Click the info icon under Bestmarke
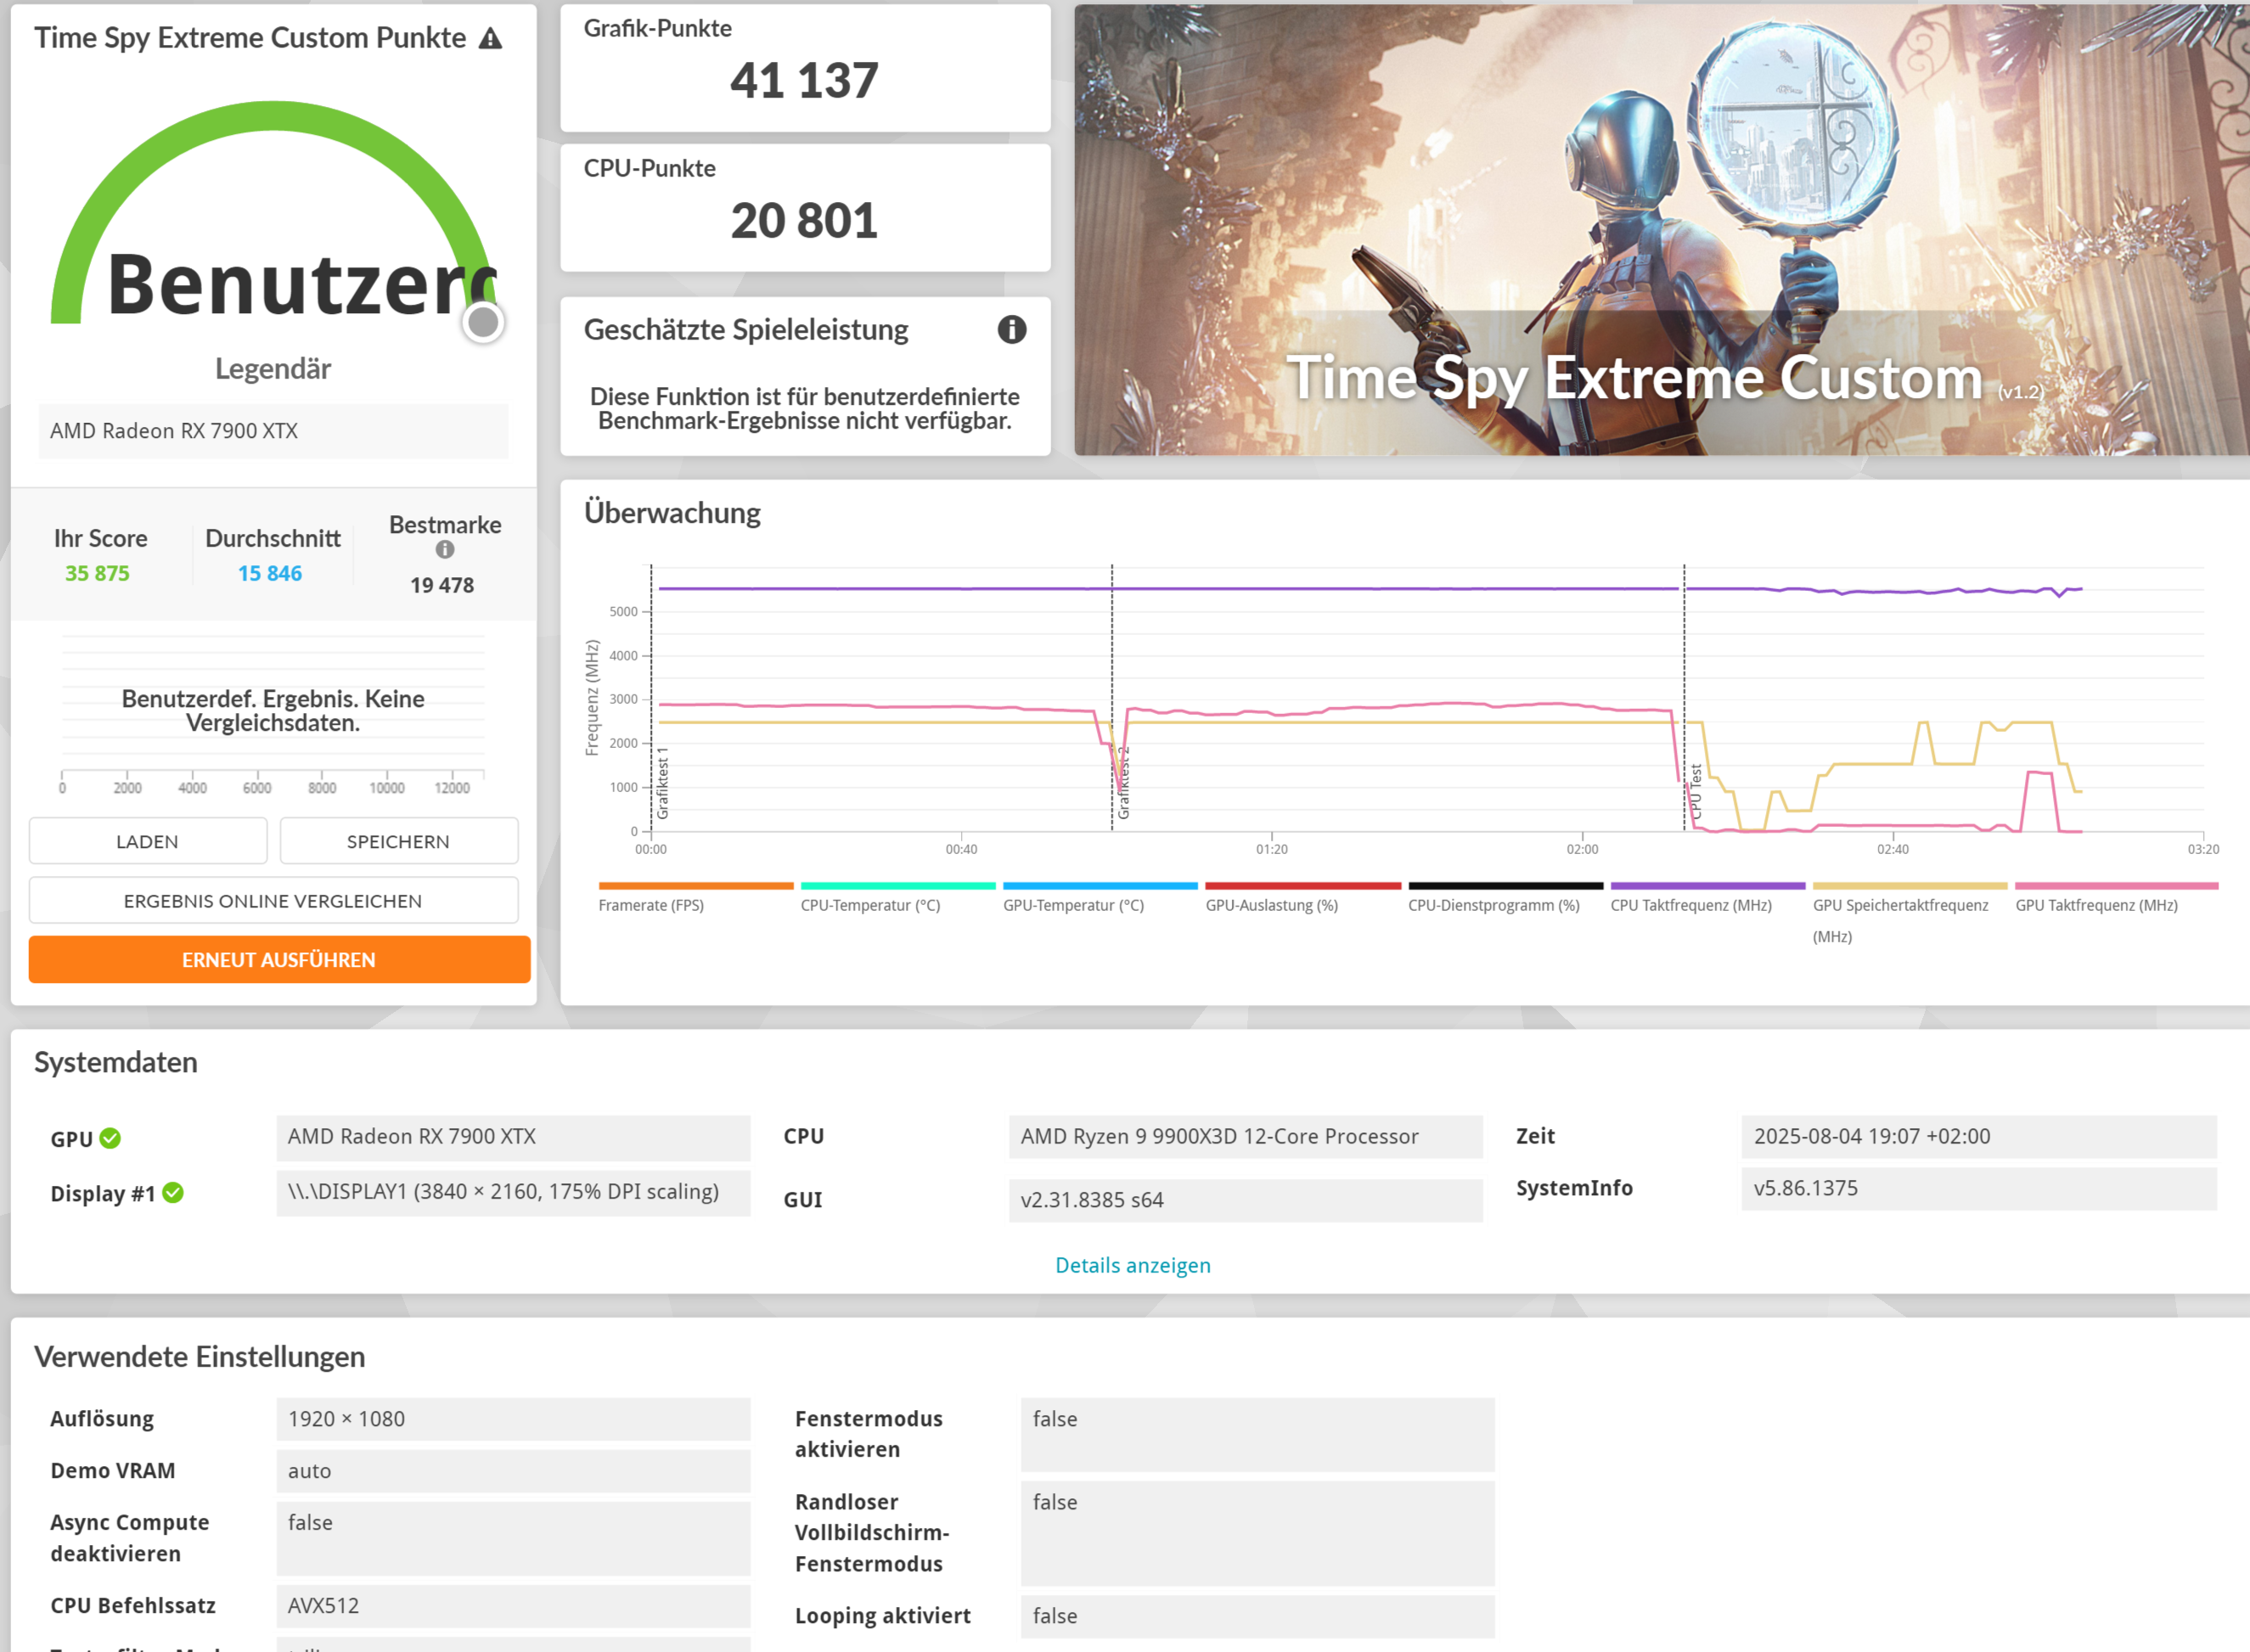 tap(445, 549)
